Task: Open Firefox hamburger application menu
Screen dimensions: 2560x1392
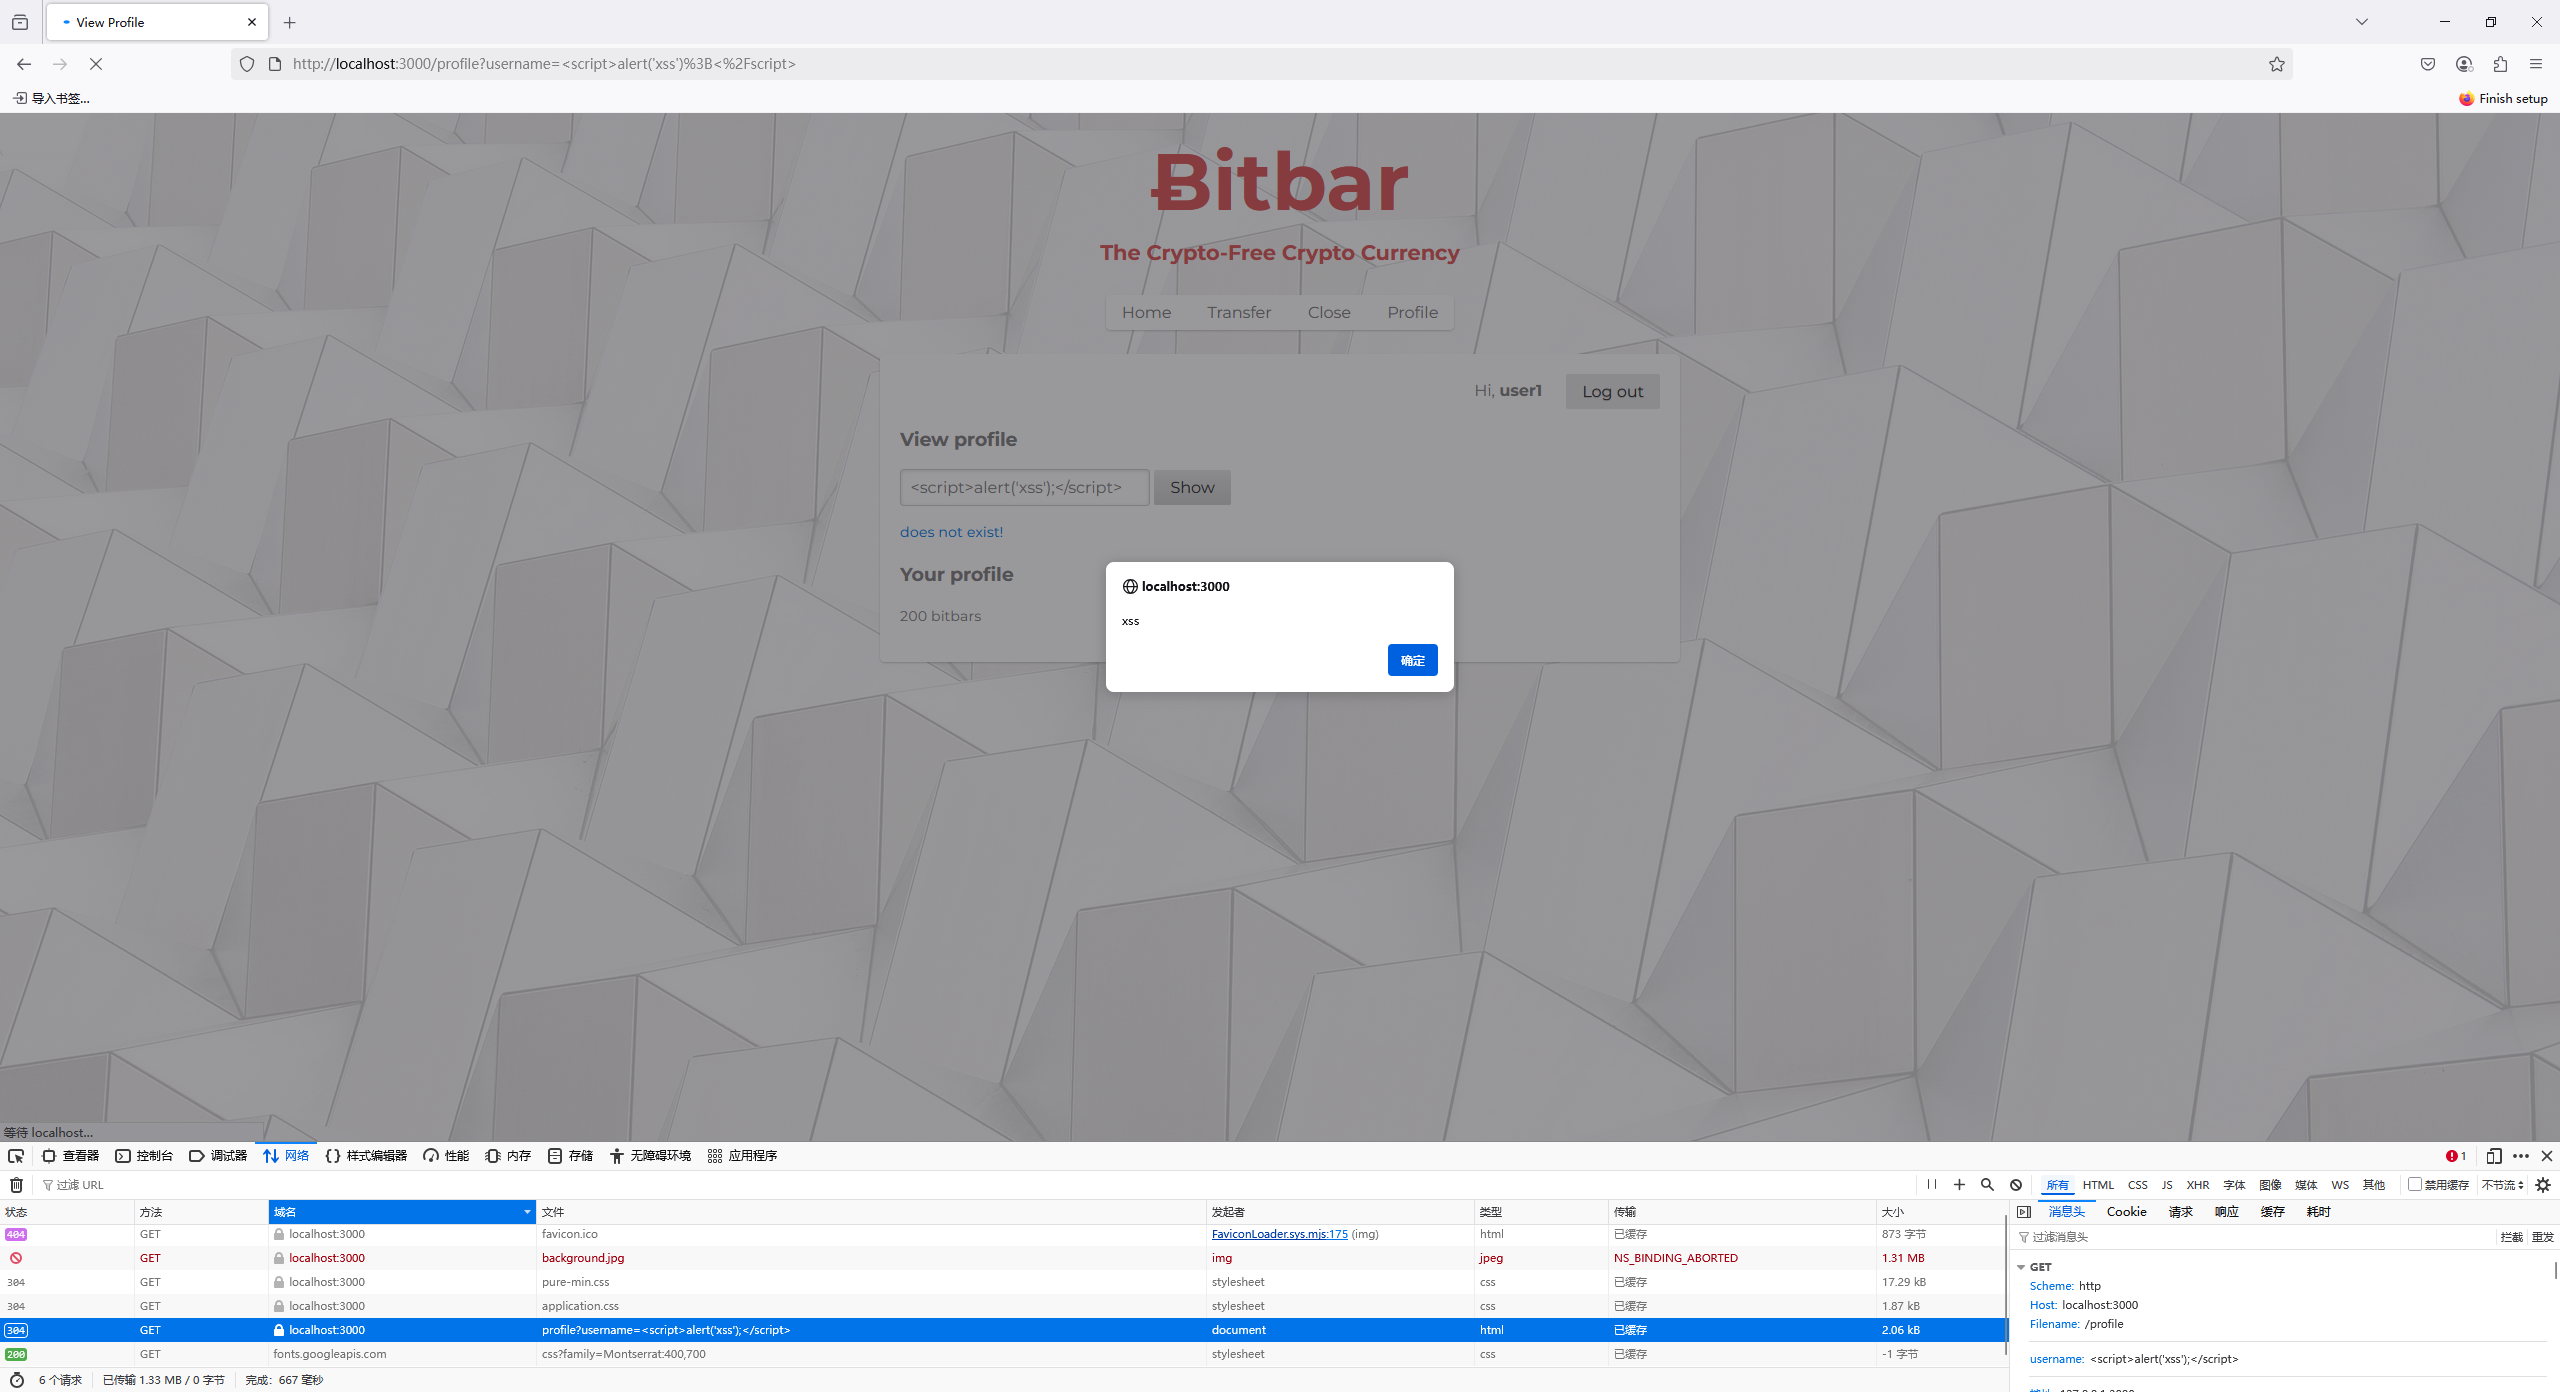Action: point(2536,64)
